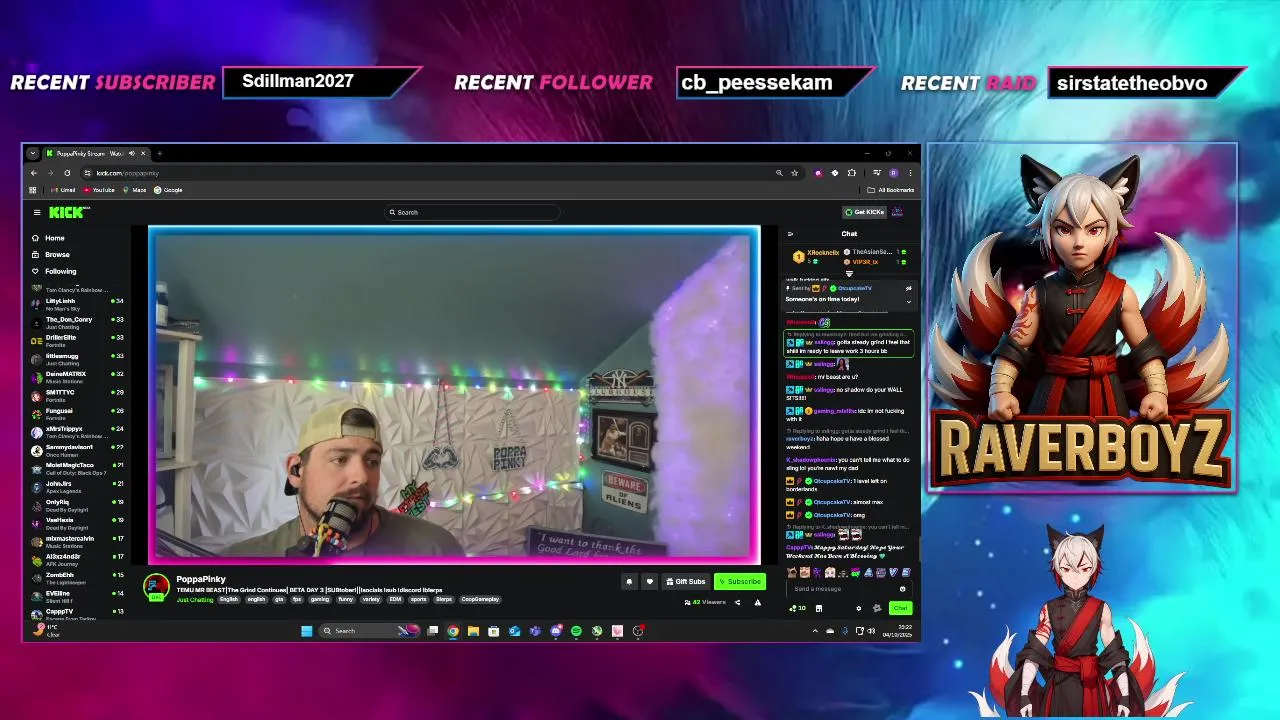Click the report stream warning icon
Image resolution: width=1280 pixels, height=720 pixels.
pyautogui.click(x=757, y=602)
